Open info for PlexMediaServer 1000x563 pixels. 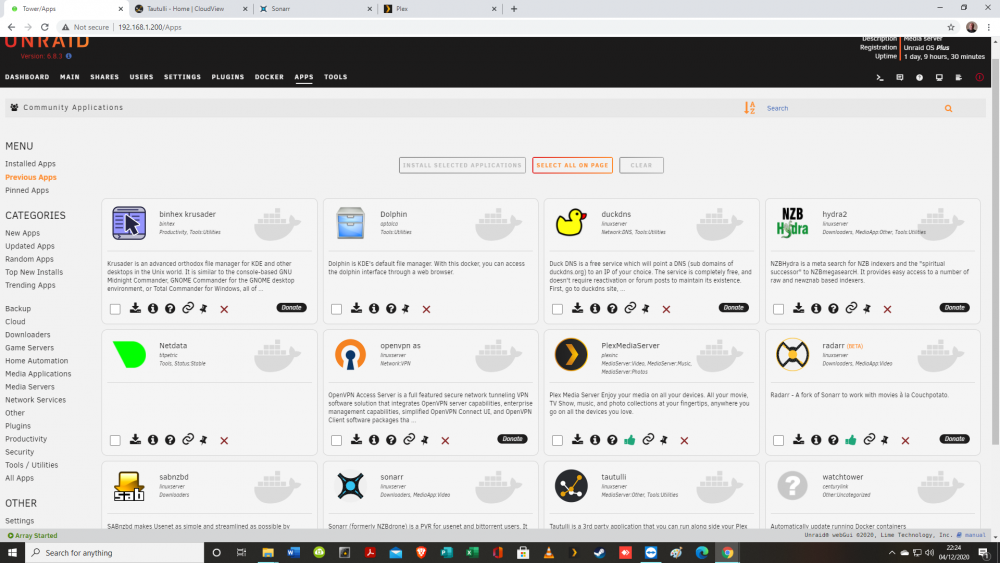click(x=595, y=440)
